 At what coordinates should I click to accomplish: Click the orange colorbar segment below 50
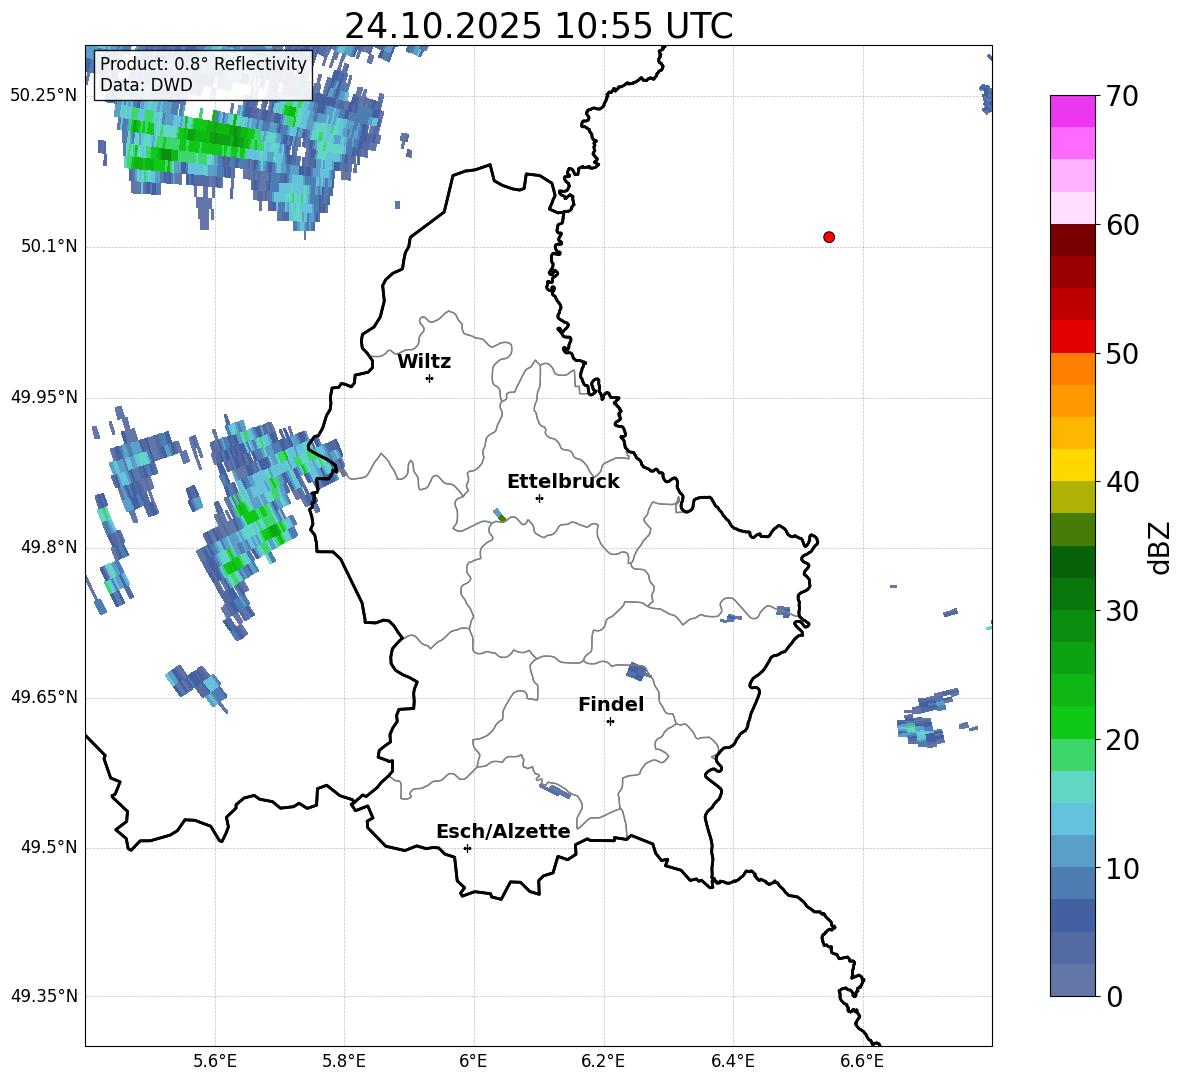[1073, 369]
